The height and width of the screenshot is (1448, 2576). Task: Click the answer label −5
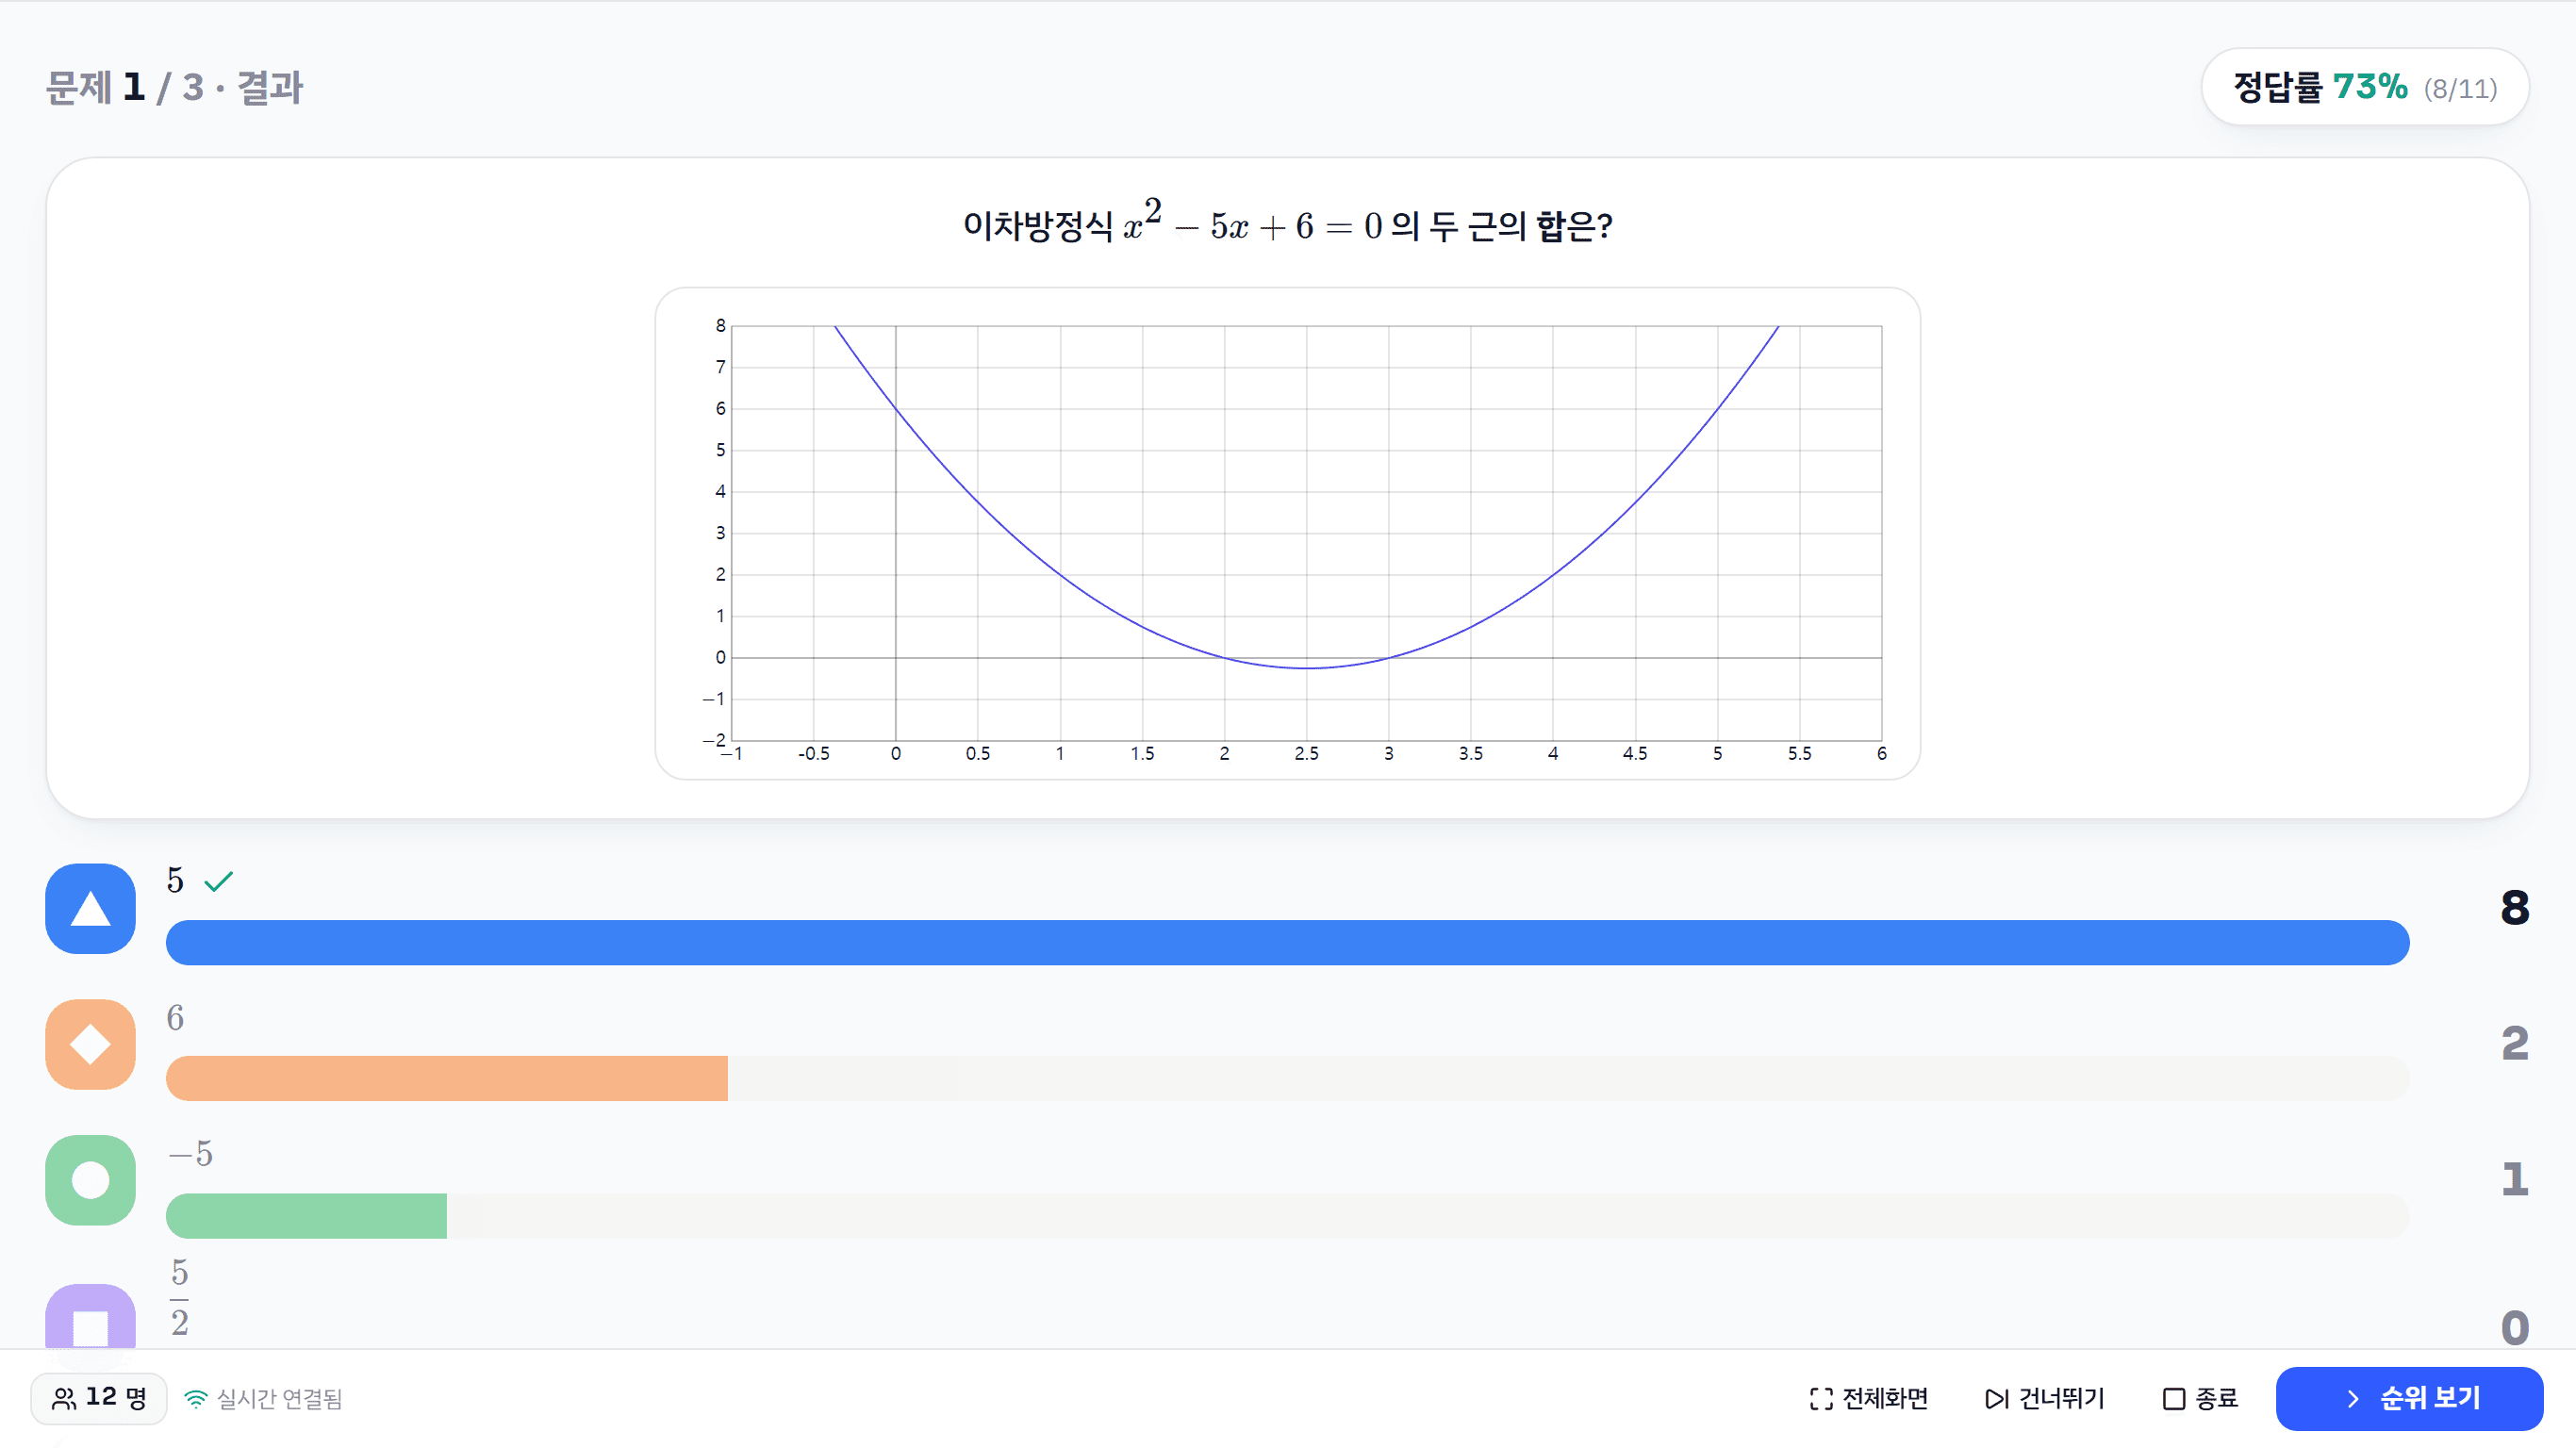pyautogui.click(x=190, y=1154)
